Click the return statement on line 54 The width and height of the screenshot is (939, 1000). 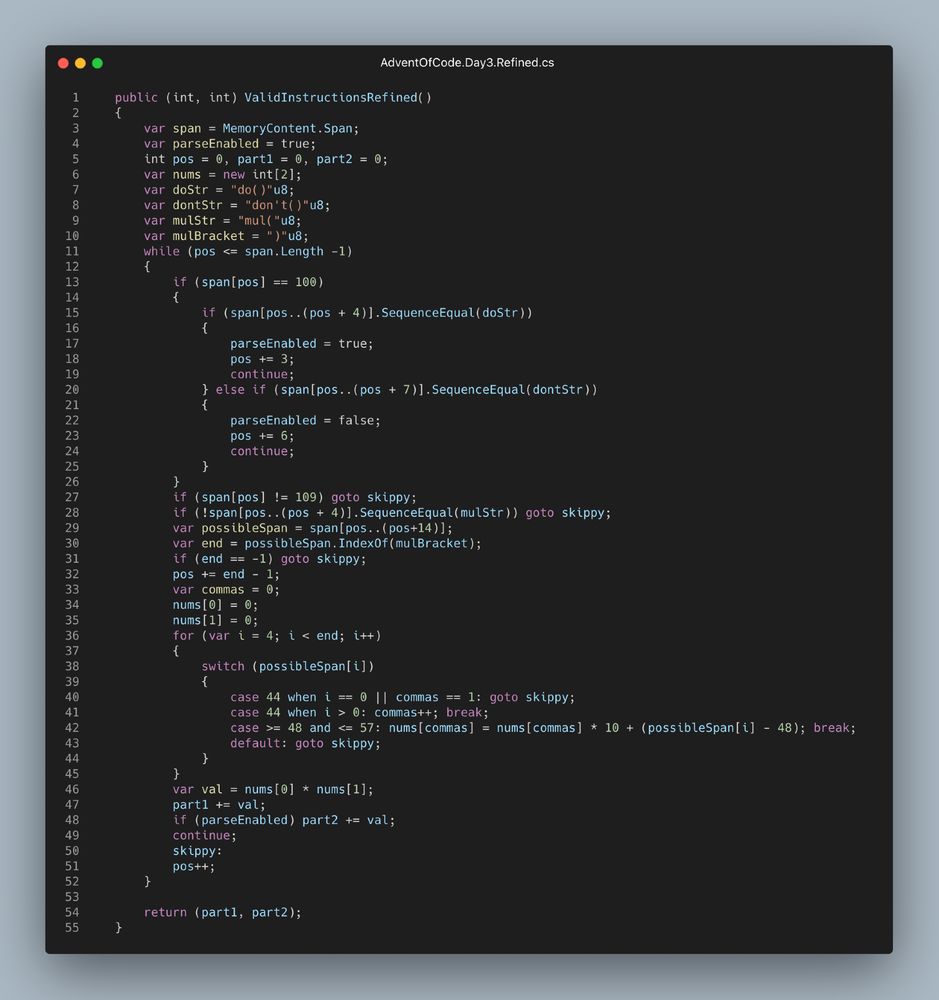coord(165,912)
